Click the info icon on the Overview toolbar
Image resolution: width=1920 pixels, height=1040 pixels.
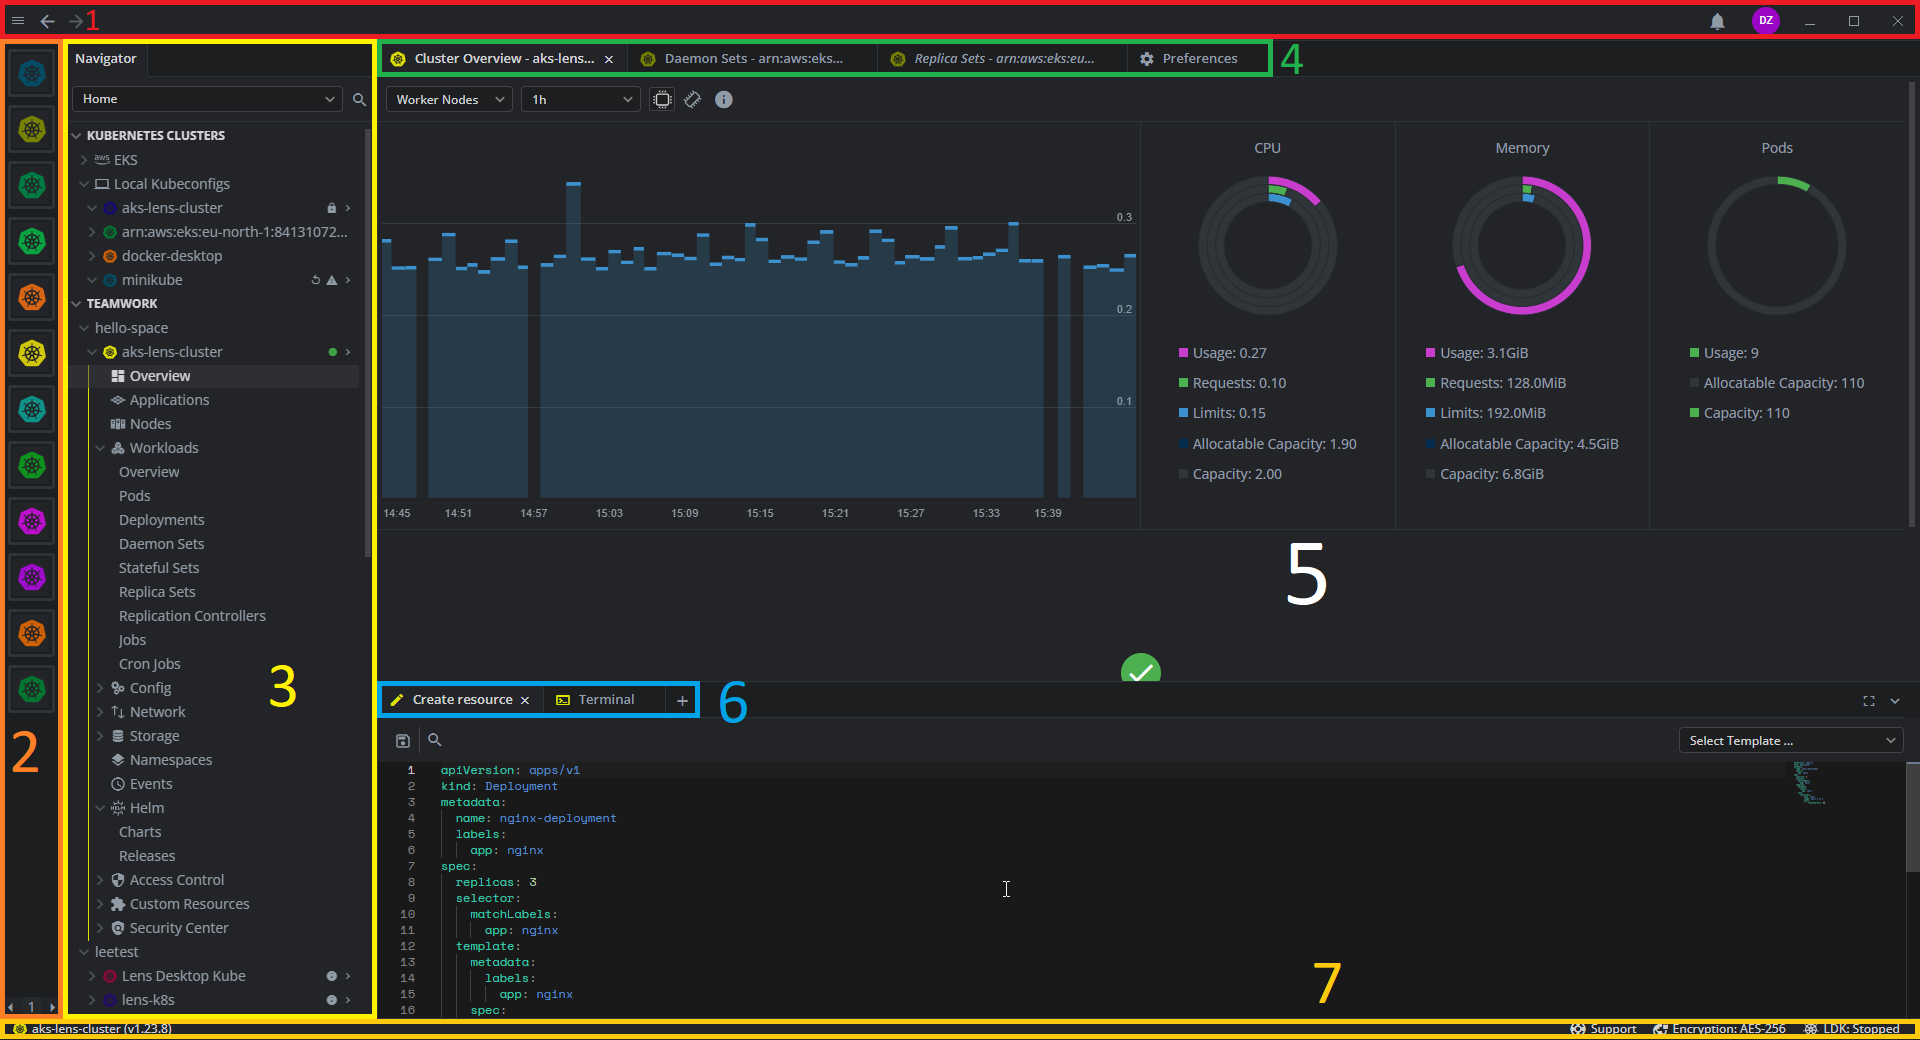click(724, 99)
